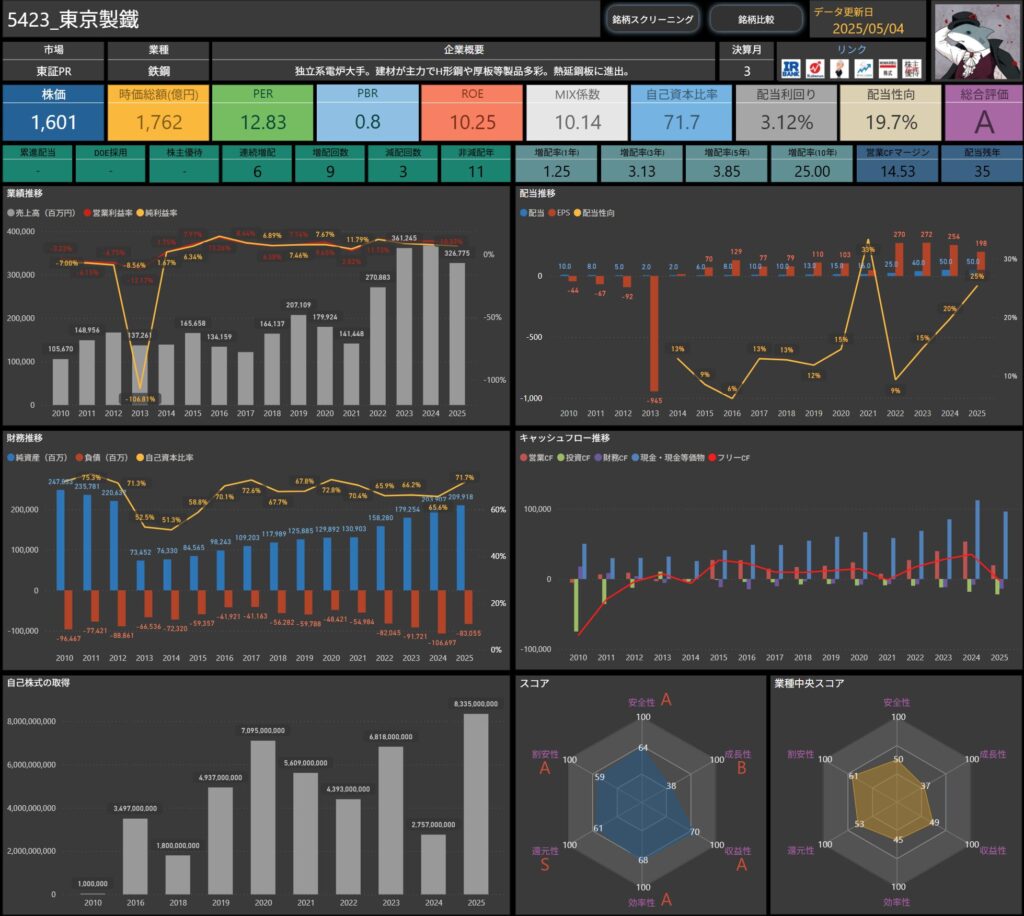Select the 自己資本比率 71.7 card
This screenshot has height=916, width=1024.
[682, 112]
